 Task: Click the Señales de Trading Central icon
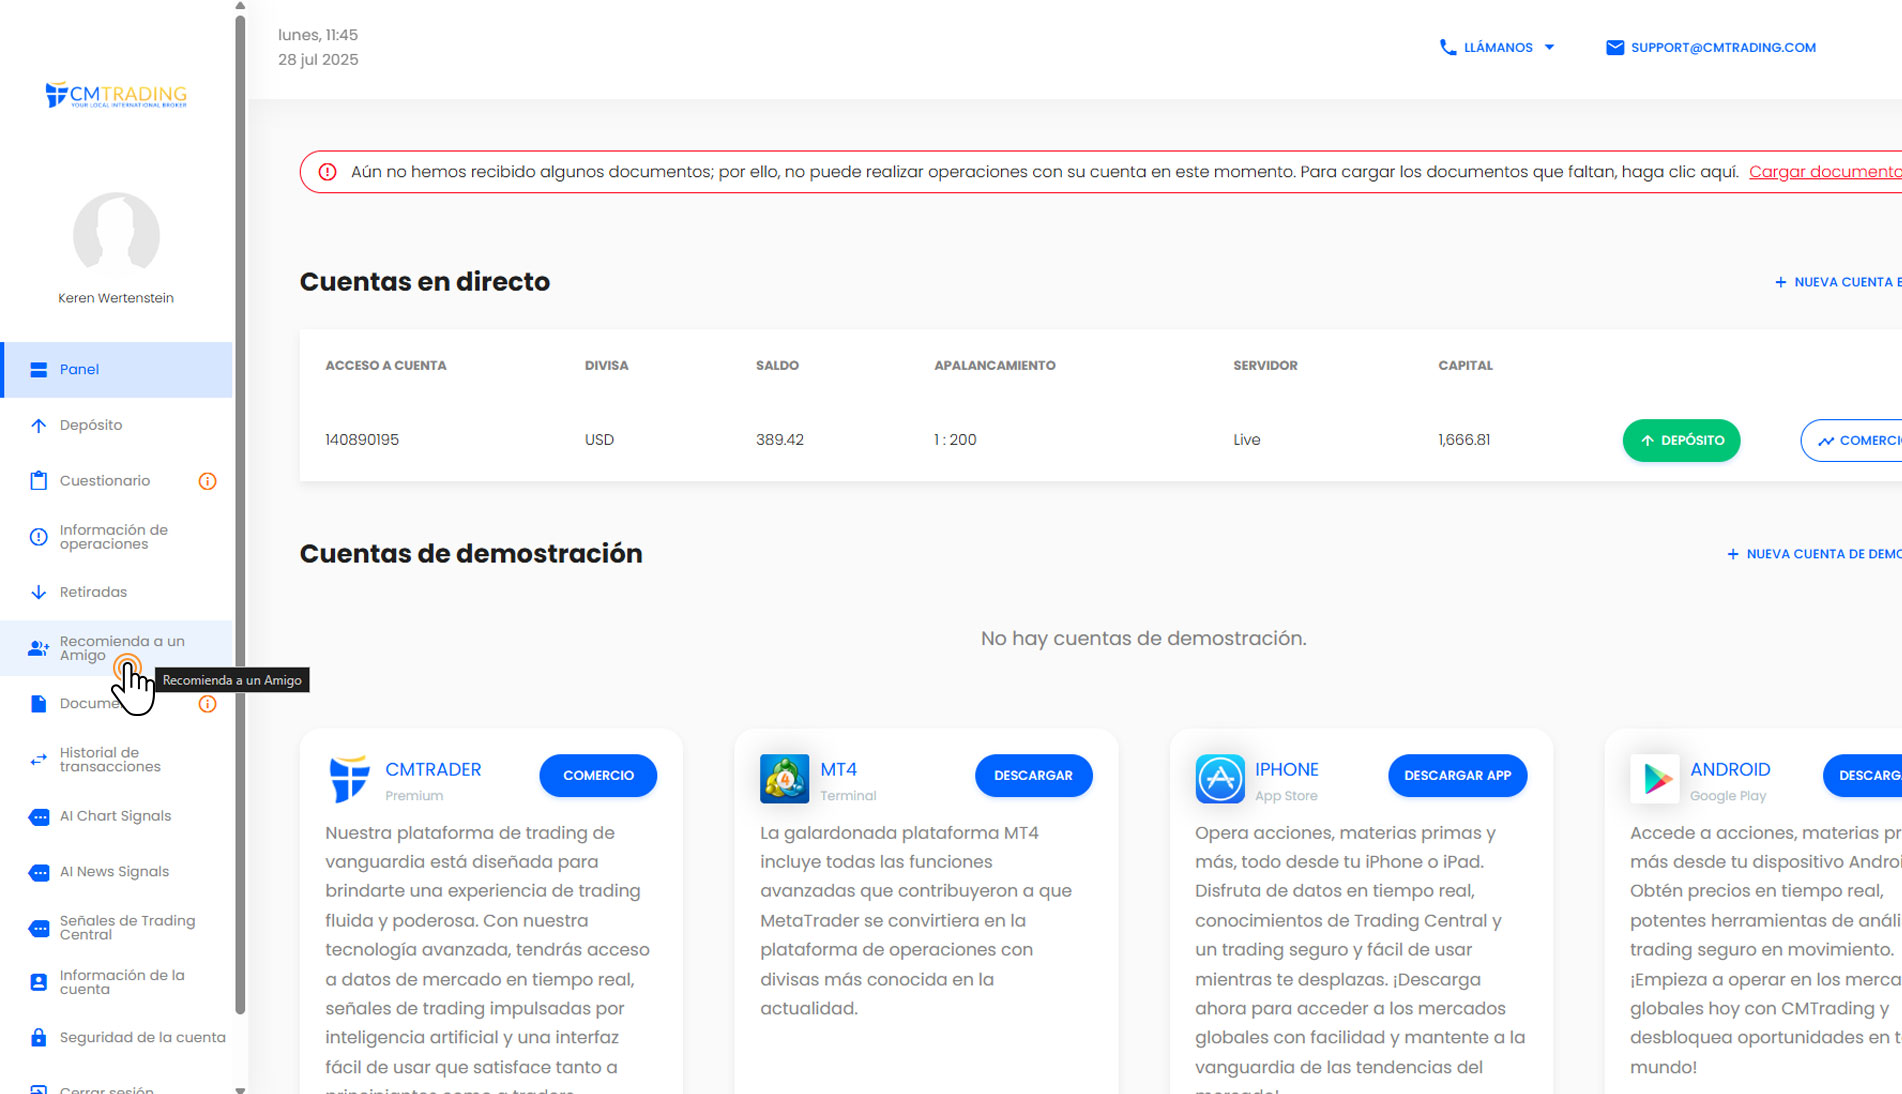(39, 928)
